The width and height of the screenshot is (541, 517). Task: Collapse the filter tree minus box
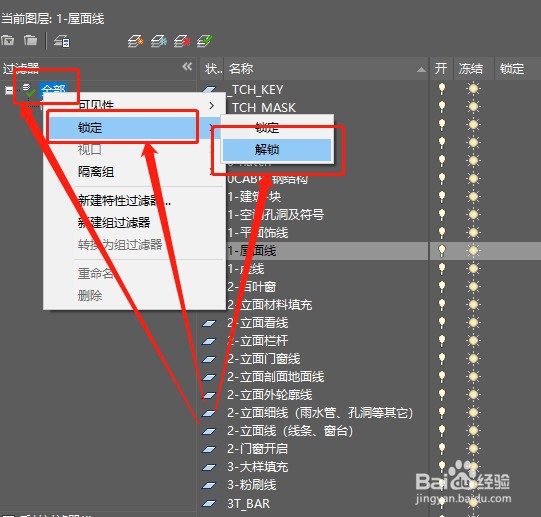(x=9, y=90)
